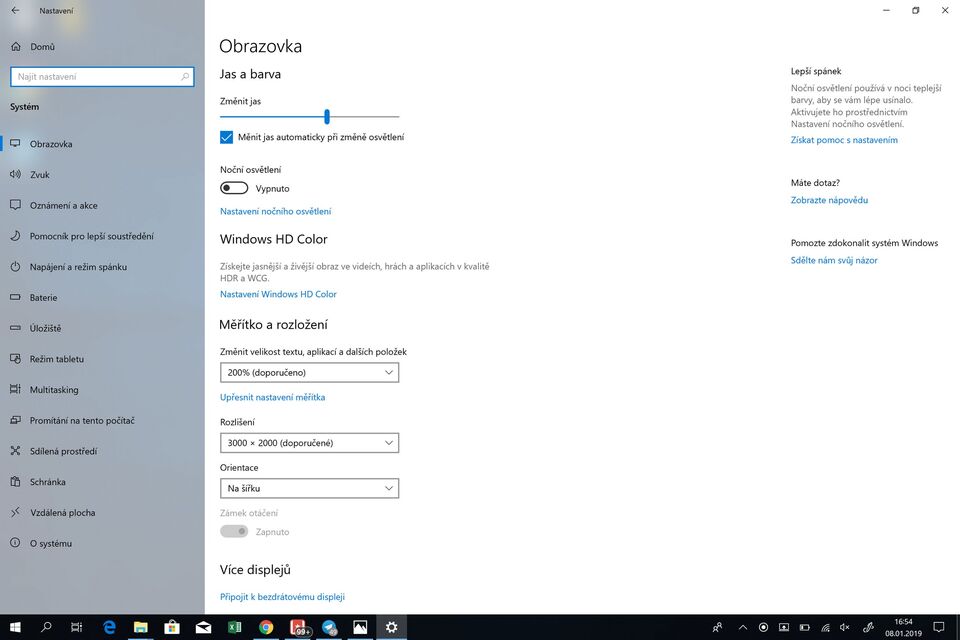
Task: Open the 200% scaling dropdown
Action: tap(309, 371)
